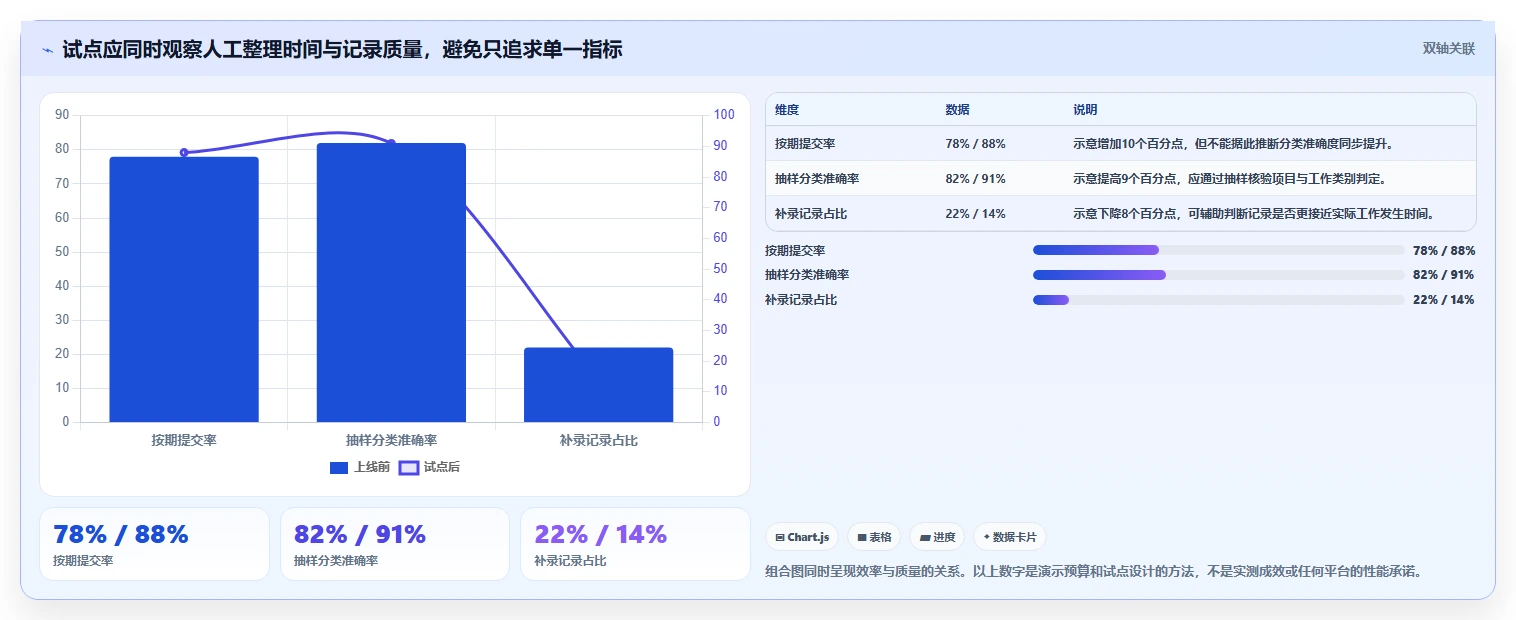1516x620 pixels.
Task: Click the header title 试点应同时观察人工整理时间
Action: pyautogui.click(x=342, y=49)
